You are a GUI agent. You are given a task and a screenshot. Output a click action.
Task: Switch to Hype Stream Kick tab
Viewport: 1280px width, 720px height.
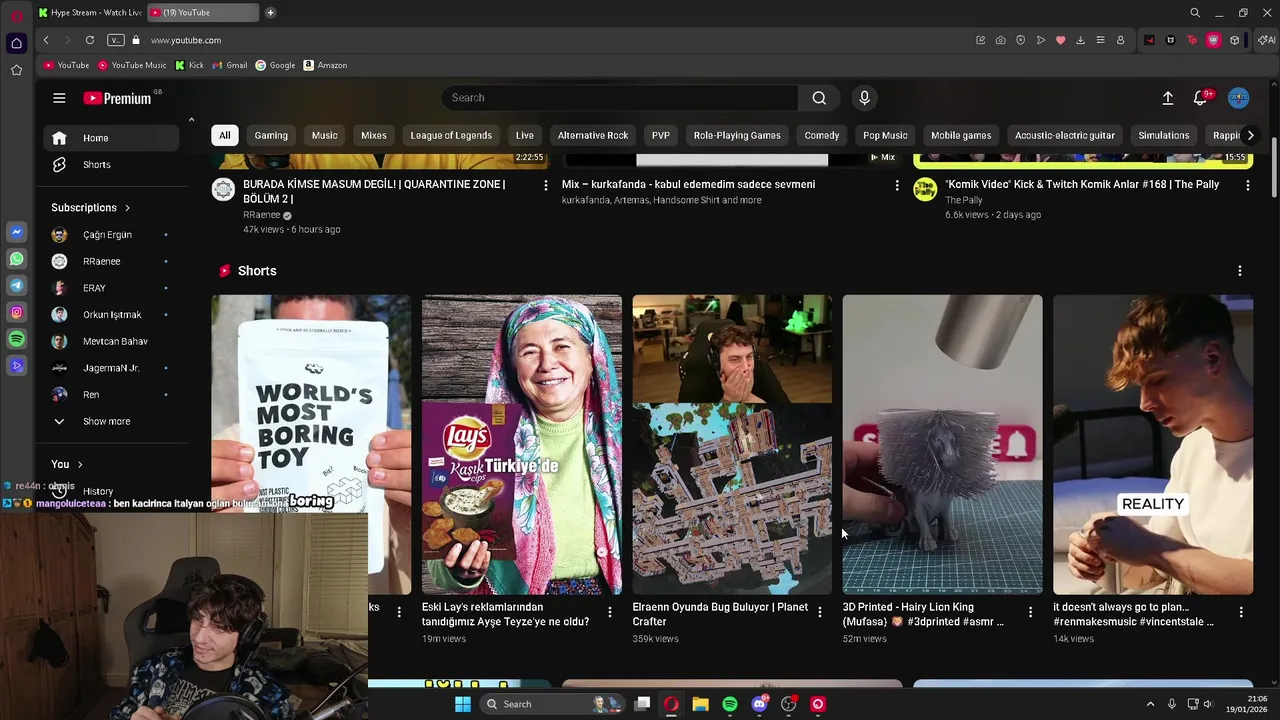pyautogui.click(x=90, y=13)
